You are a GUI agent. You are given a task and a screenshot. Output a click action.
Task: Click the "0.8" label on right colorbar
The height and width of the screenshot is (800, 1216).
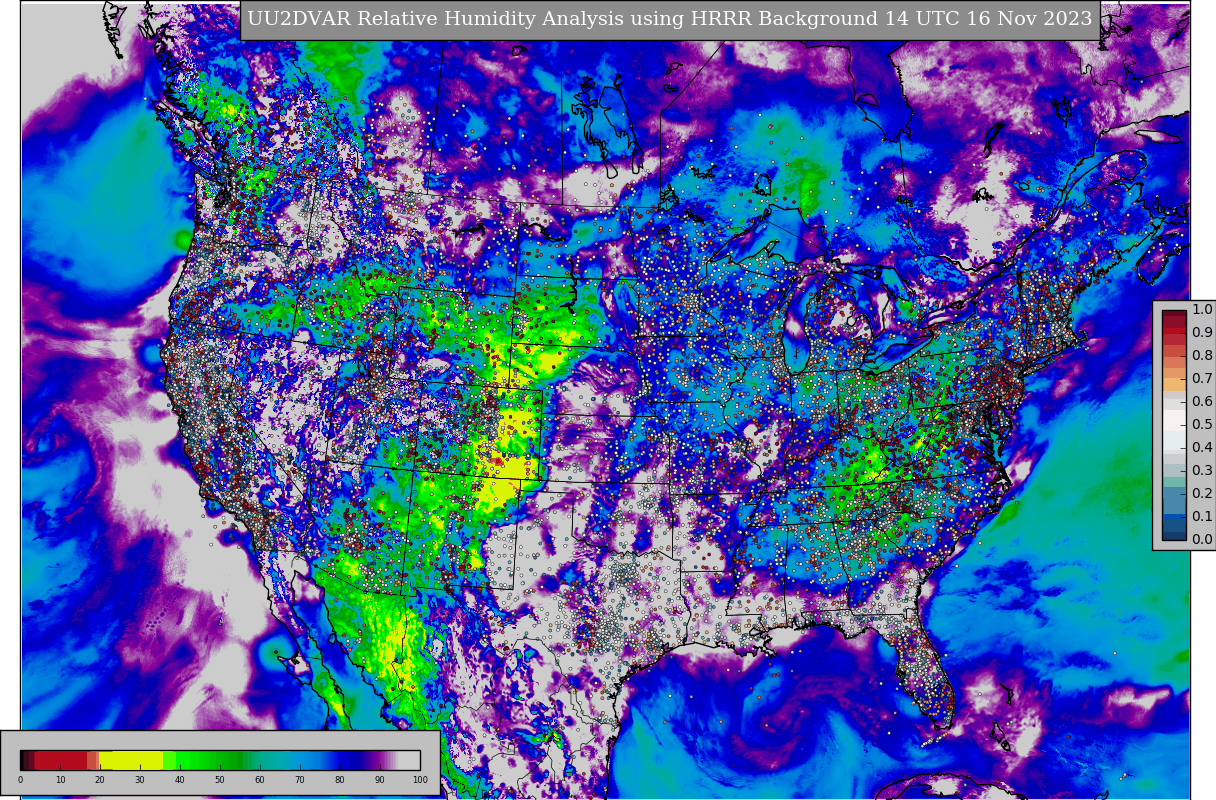pyautogui.click(x=1202, y=355)
